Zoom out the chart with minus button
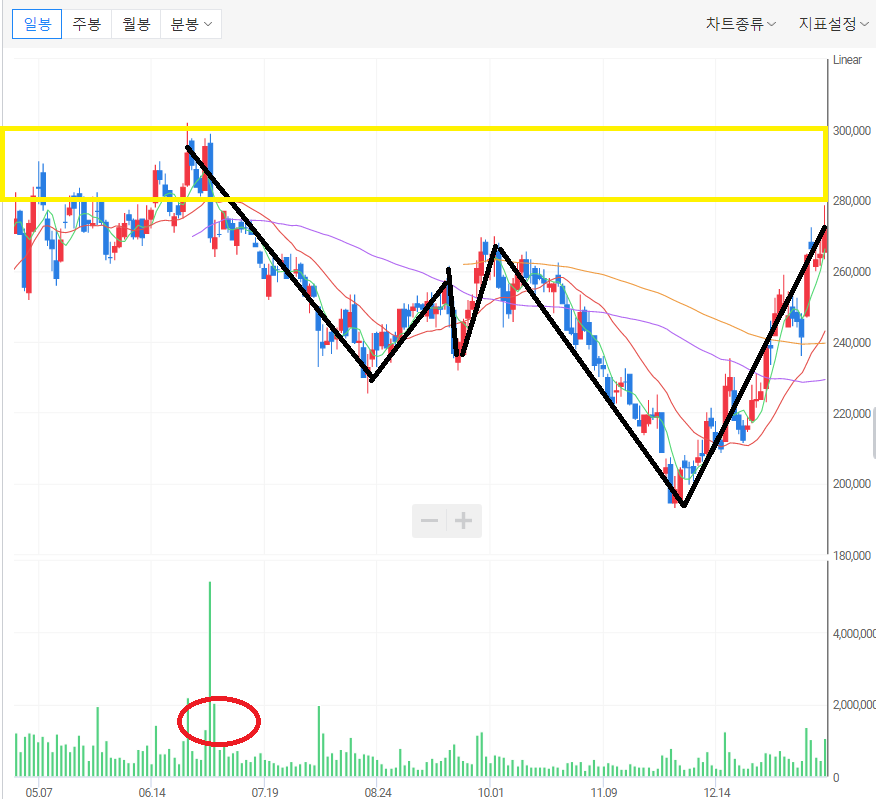This screenshot has width=876, height=799. [429, 521]
